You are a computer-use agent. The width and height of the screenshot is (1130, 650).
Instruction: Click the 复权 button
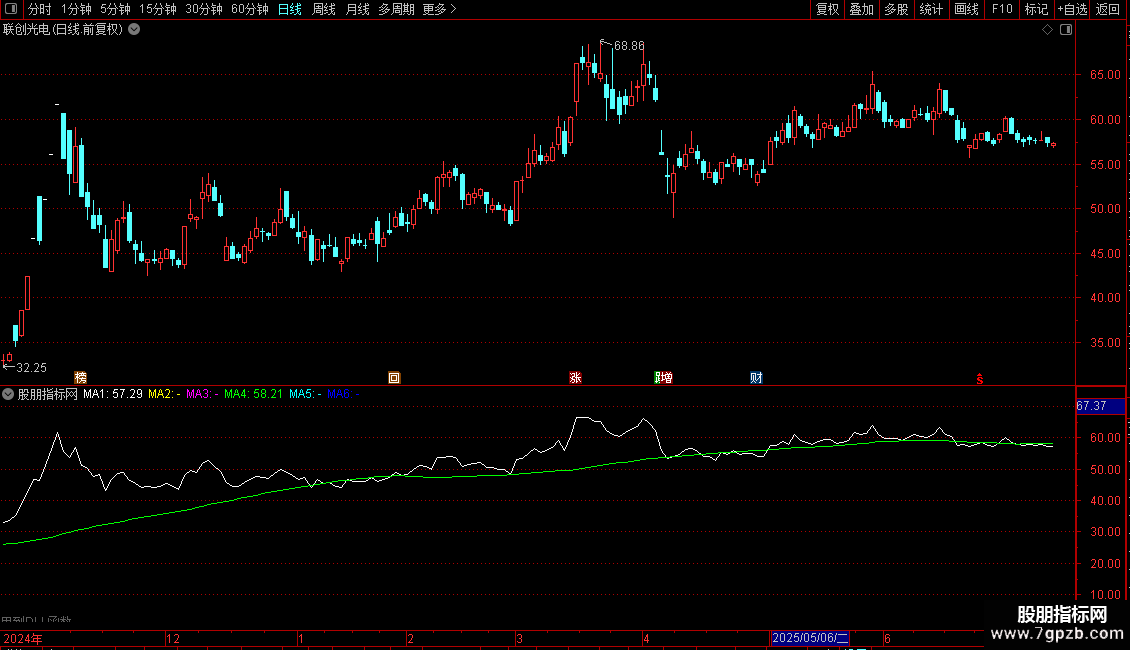827,9
